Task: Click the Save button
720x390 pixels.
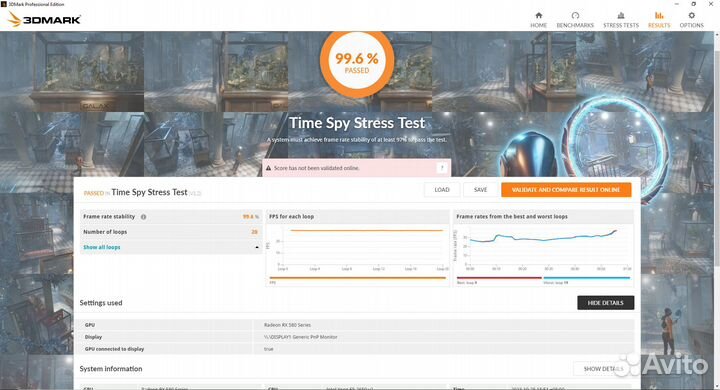Action: click(x=480, y=190)
